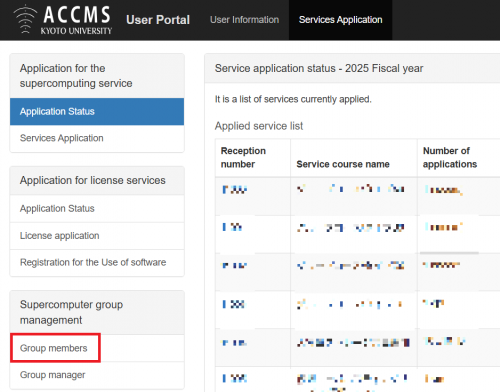Open license services Application Status
500x392 pixels.
(x=97, y=209)
